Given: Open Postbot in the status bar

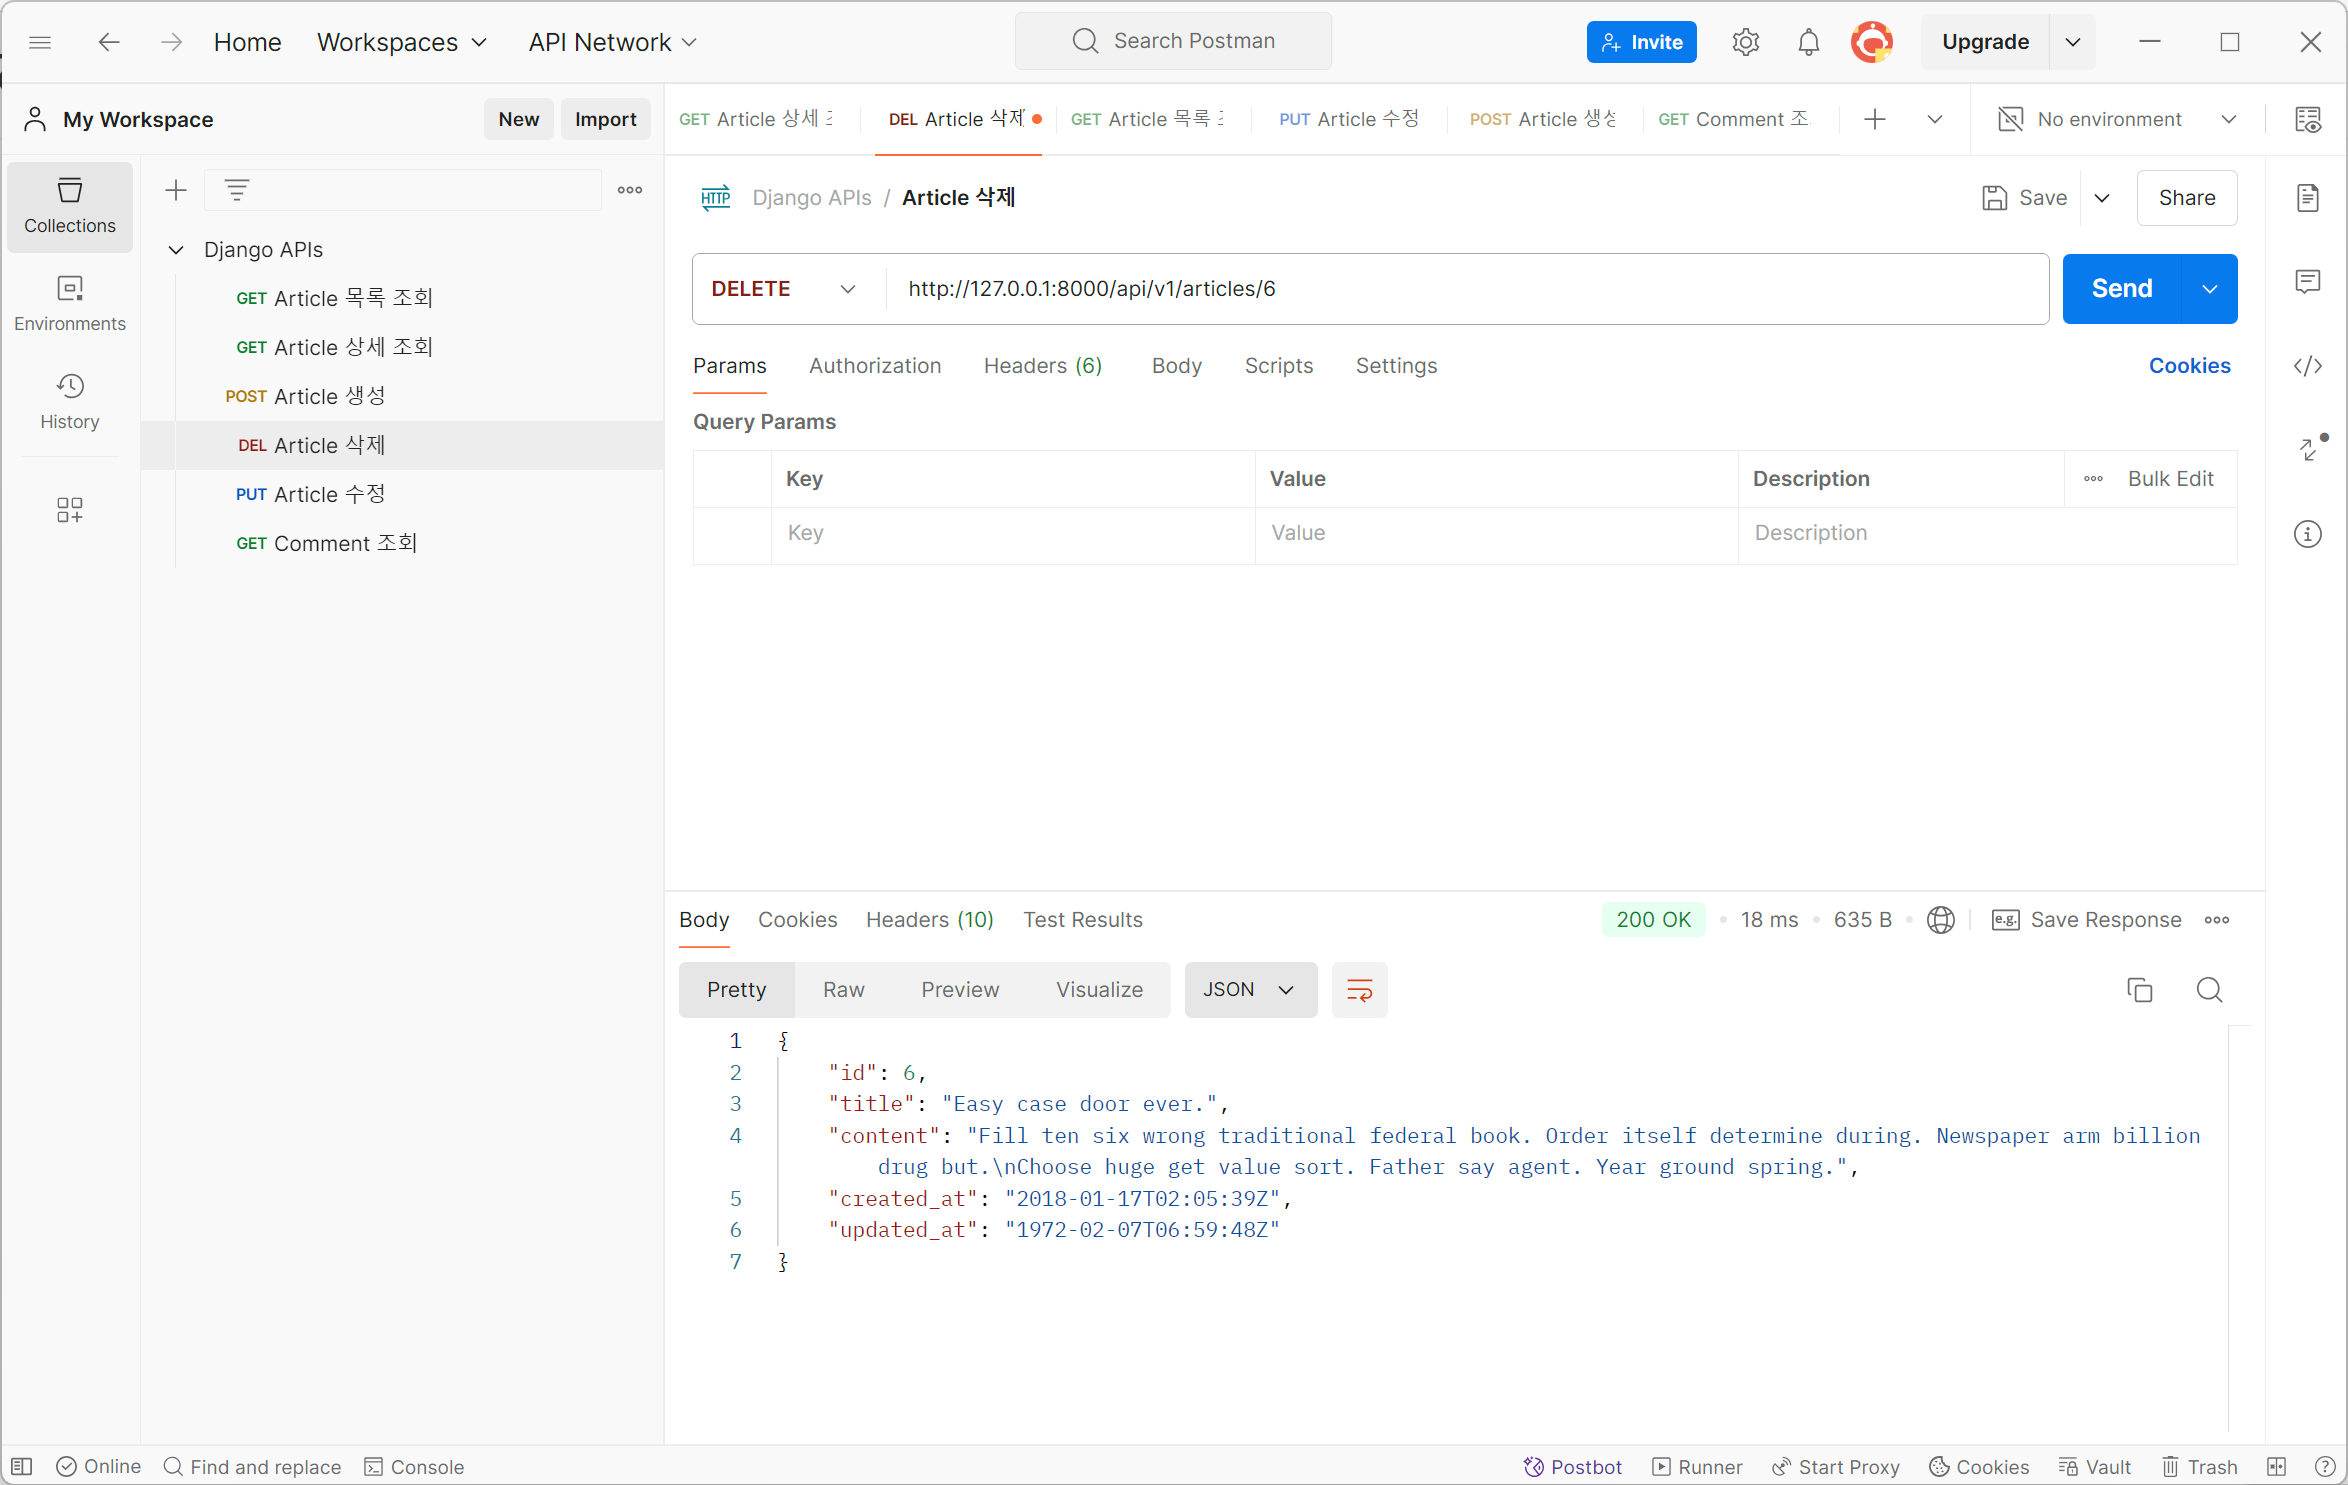Looking at the screenshot, I should click(1572, 1467).
